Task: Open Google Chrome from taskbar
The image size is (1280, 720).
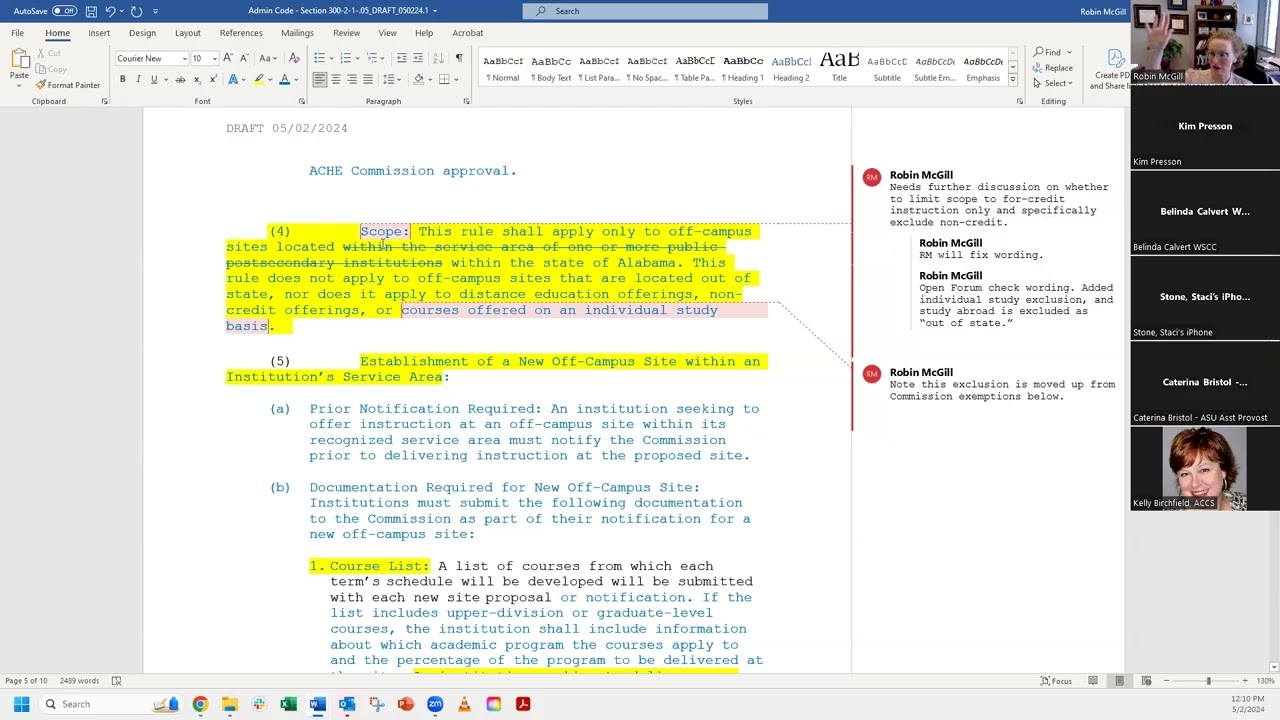Action: coord(200,704)
